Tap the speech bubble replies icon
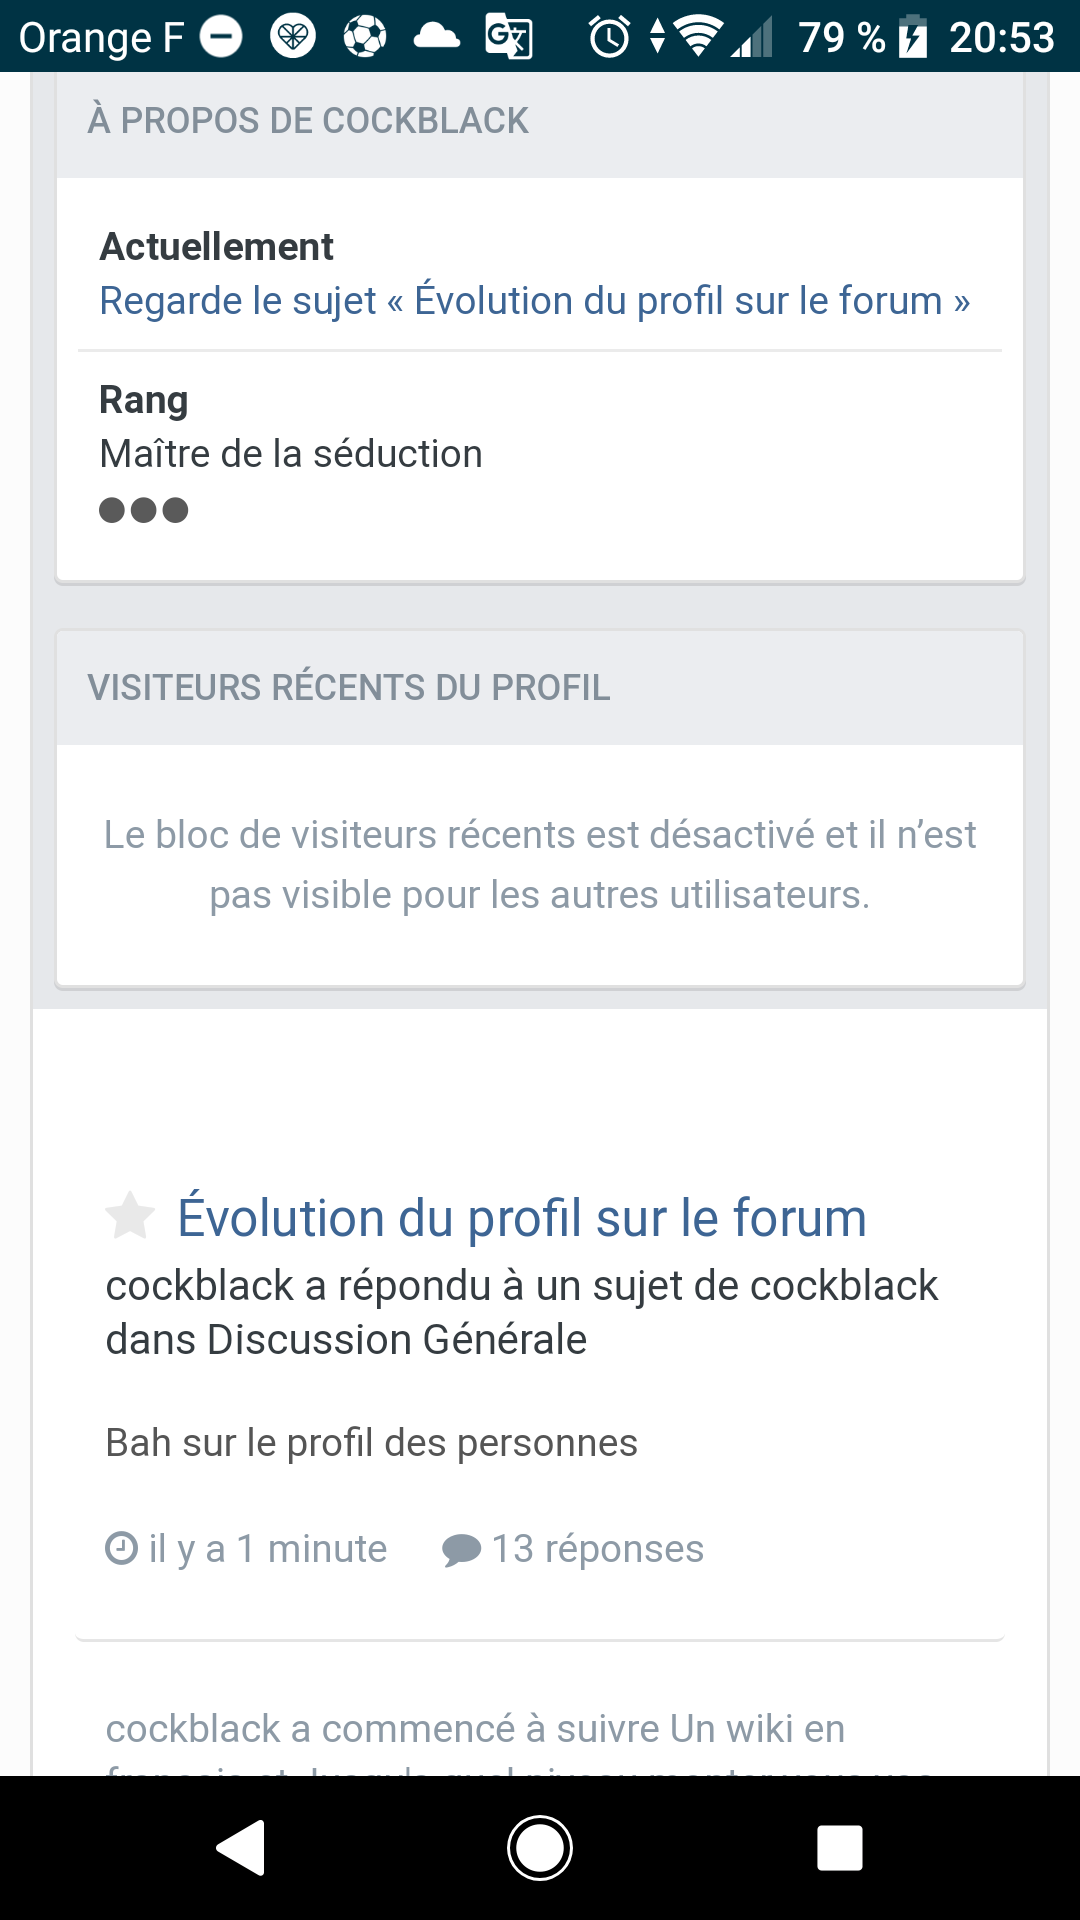The height and width of the screenshot is (1920, 1080). tap(461, 1550)
